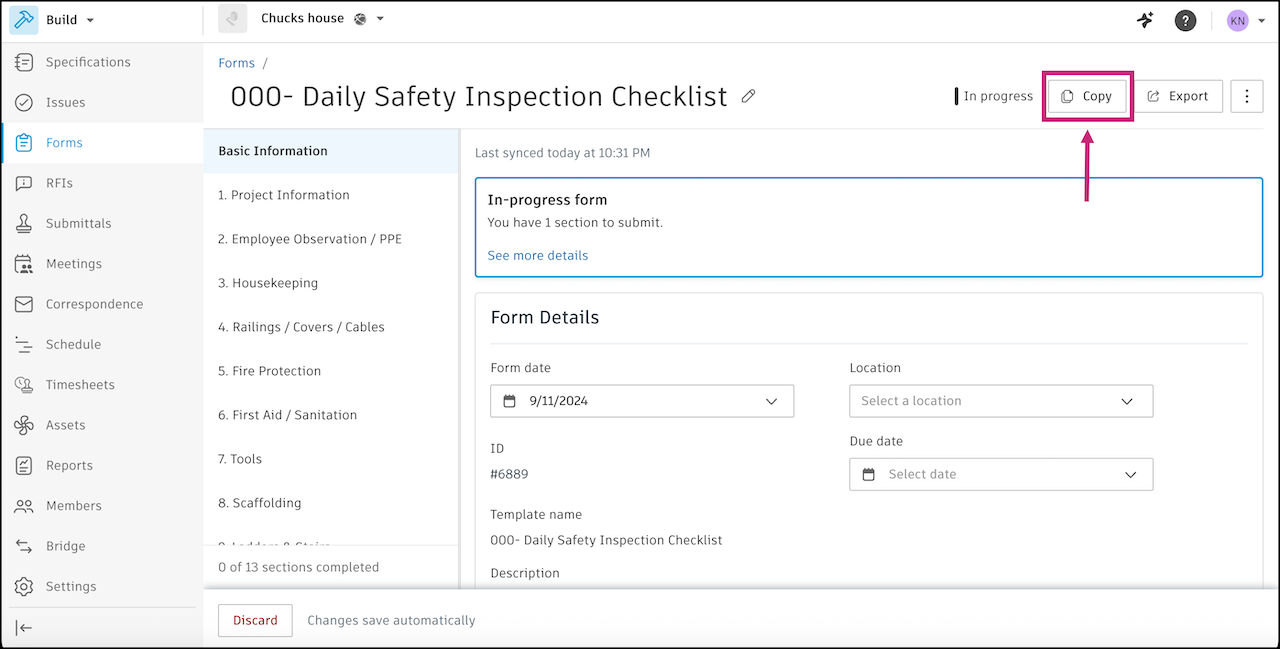The width and height of the screenshot is (1280, 649).
Task: Click the Form date field
Action: coord(641,401)
